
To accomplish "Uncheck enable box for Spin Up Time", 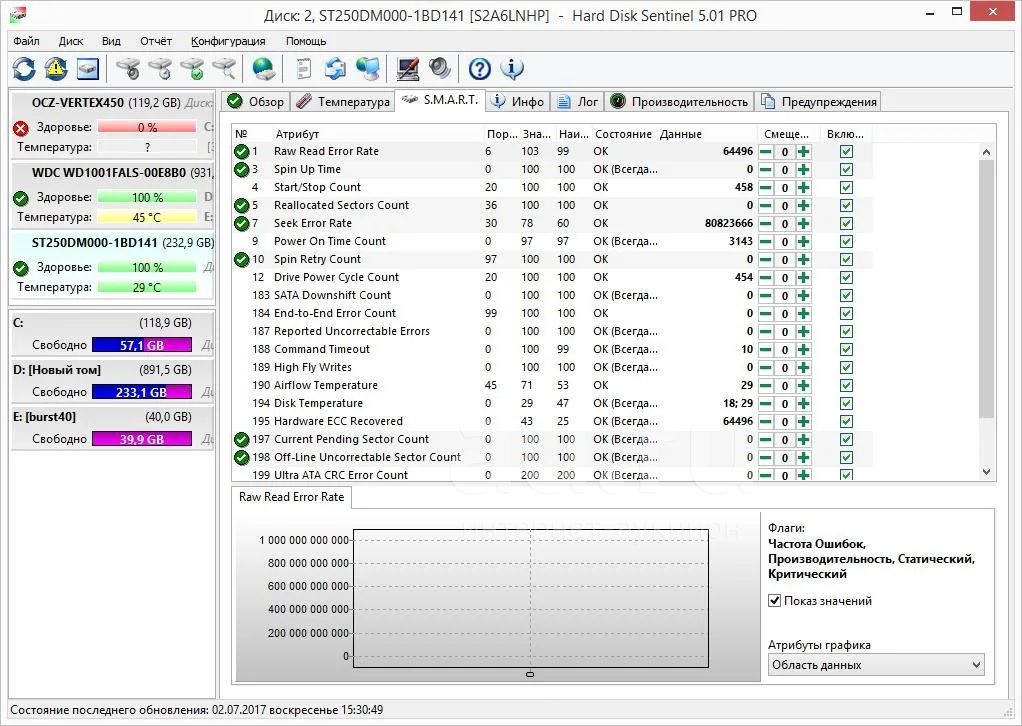I will click(846, 169).
